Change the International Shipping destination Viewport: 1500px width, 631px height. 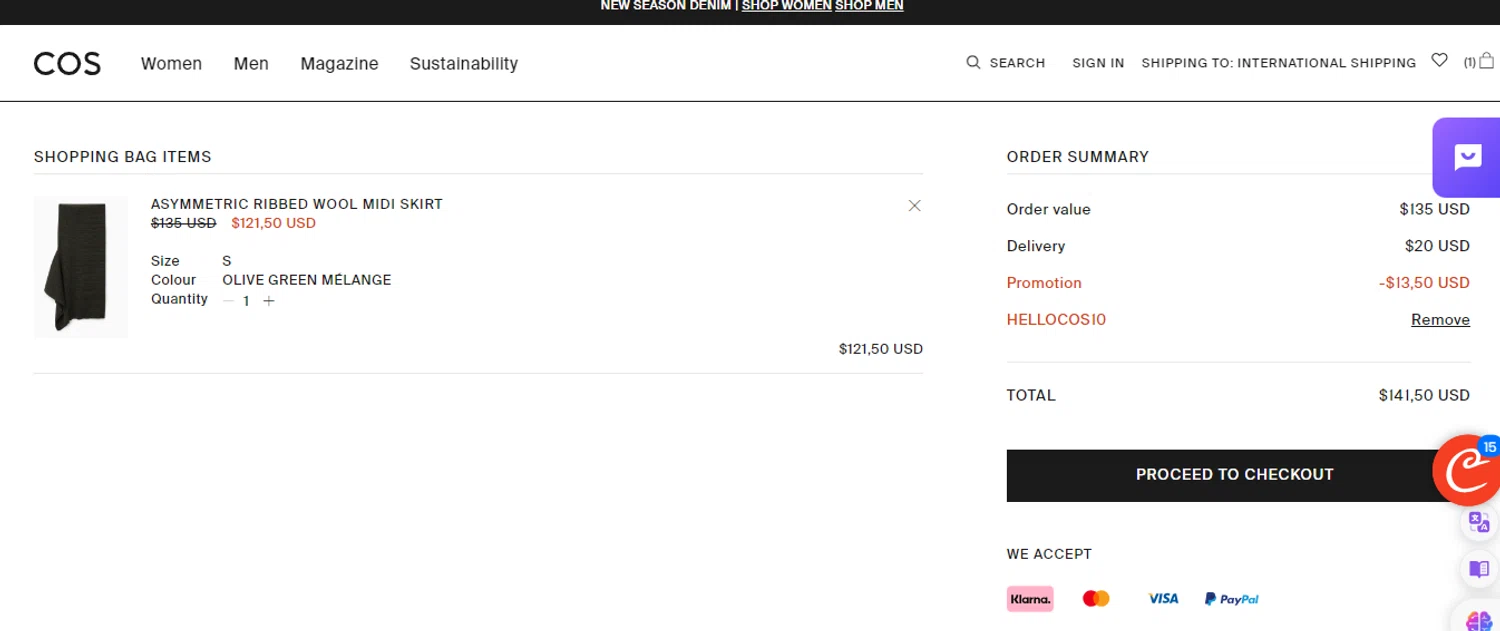tap(1278, 63)
